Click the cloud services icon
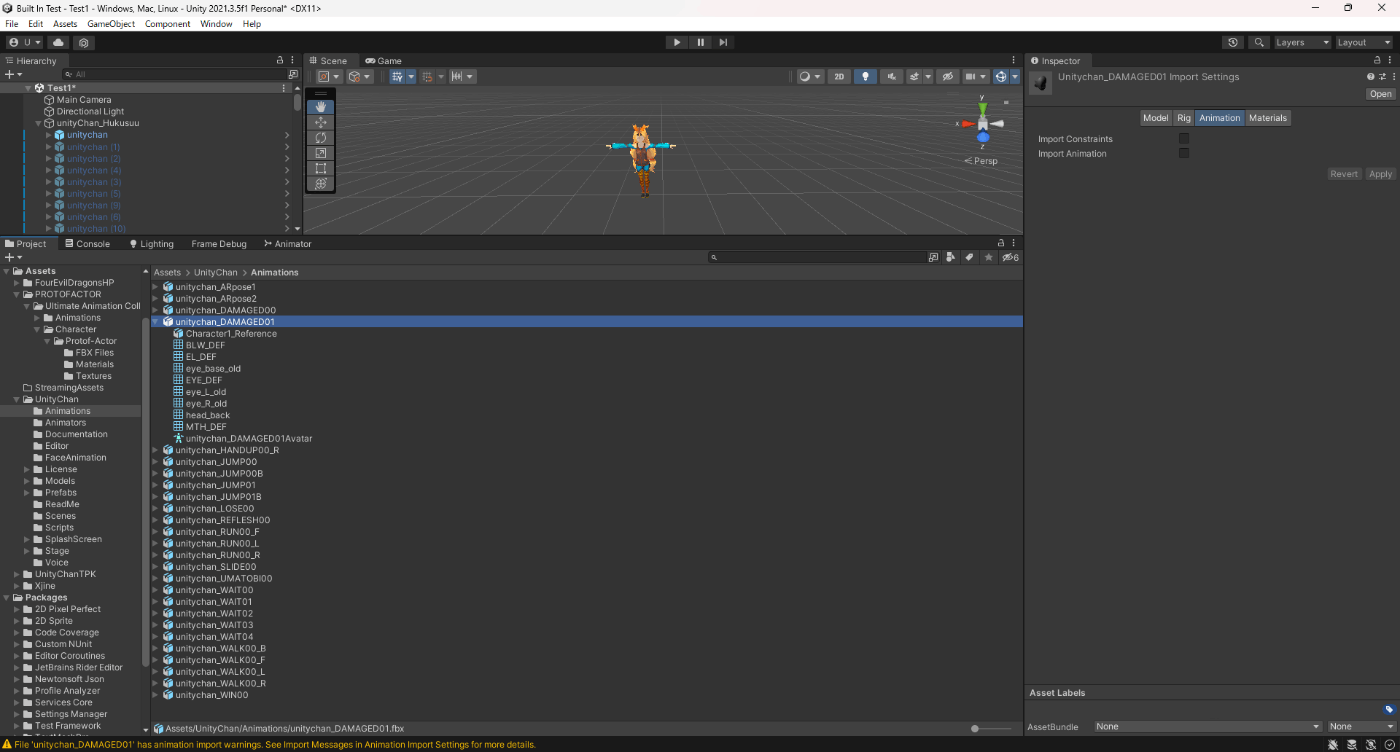The width and height of the screenshot is (1400, 752). 58,43
